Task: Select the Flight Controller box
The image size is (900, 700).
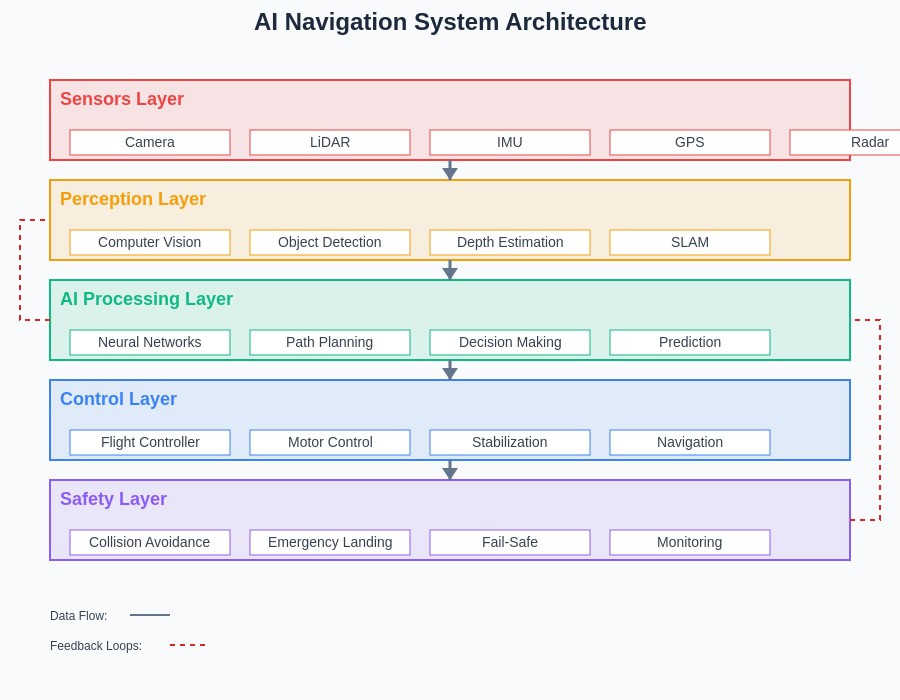Action: [150, 442]
